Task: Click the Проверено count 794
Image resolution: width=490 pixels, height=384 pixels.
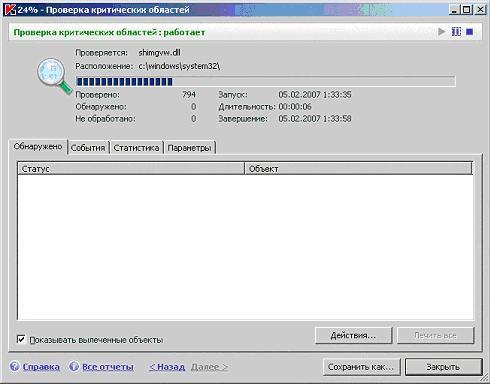Action: click(189, 95)
